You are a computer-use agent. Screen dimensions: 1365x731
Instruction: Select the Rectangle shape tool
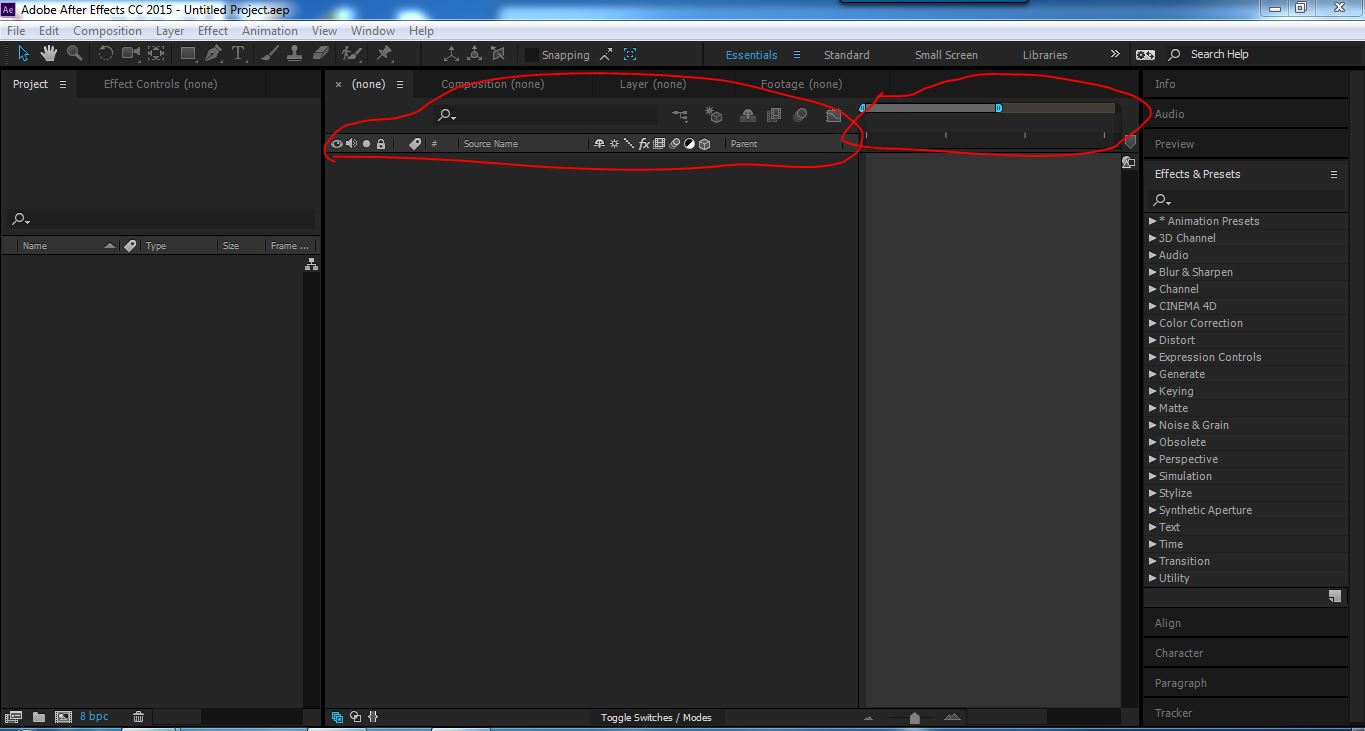[187, 53]
